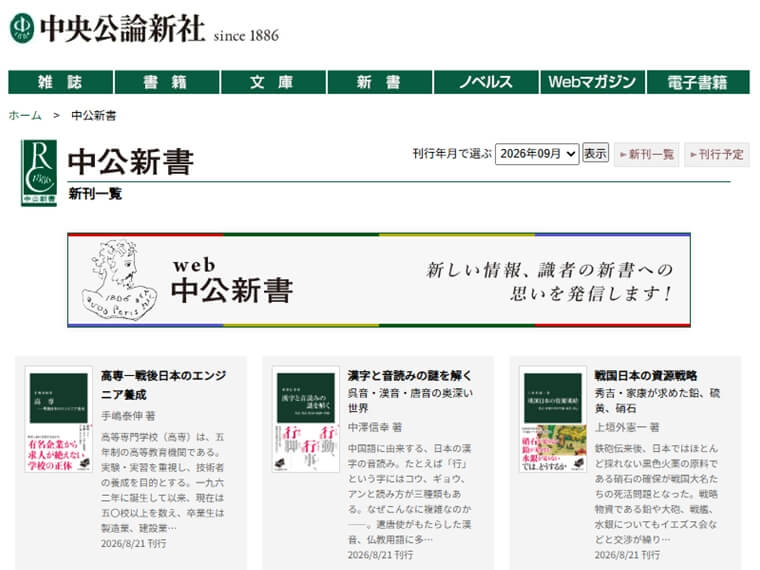Viewport: 760px width, 570px height.
Task: Click the 中央公論新社 site title text
Action: [123, 28]
